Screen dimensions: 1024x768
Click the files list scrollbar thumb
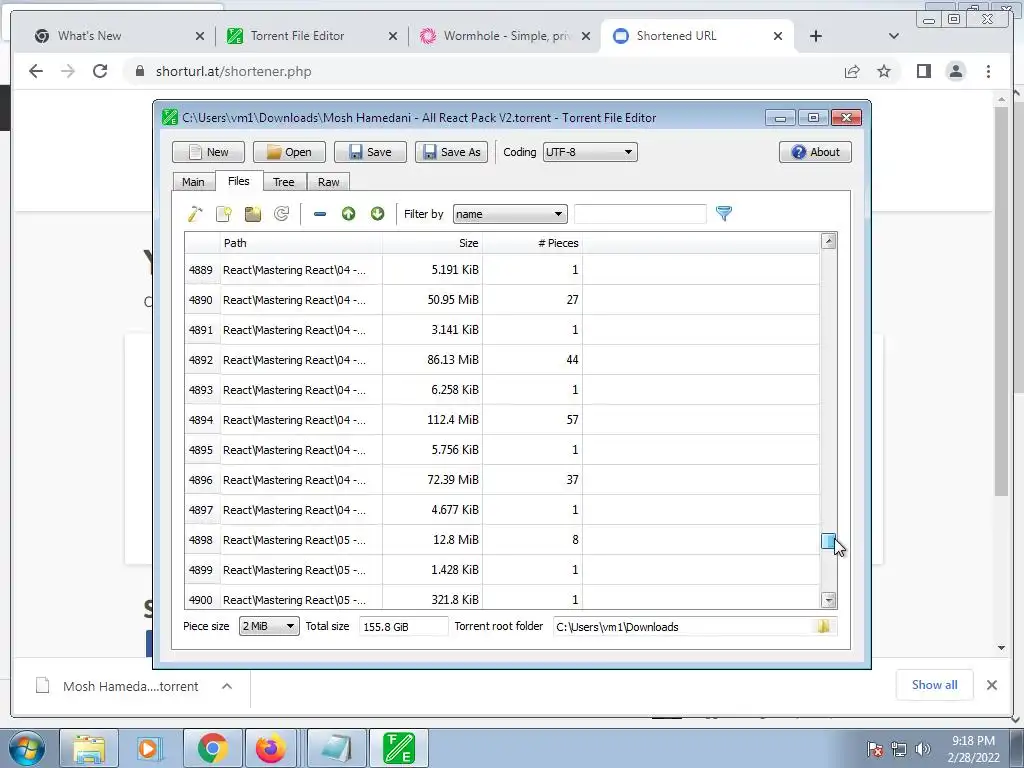click(829, 541)
